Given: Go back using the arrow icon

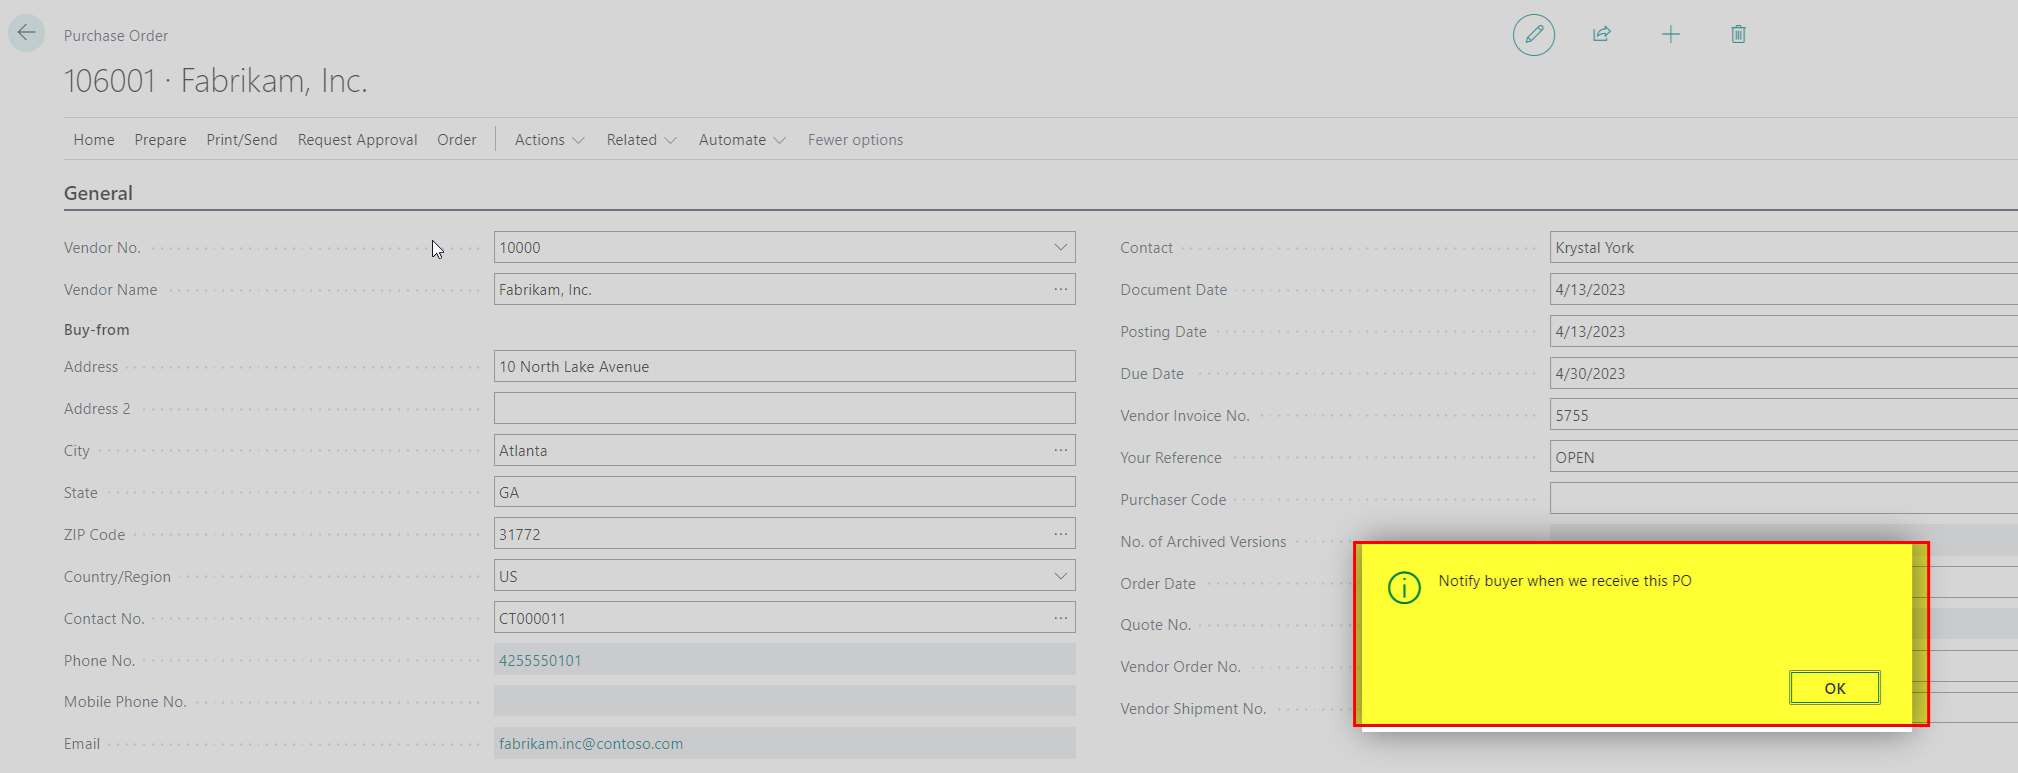Looking at the screenshot, I should pos(26,33).
